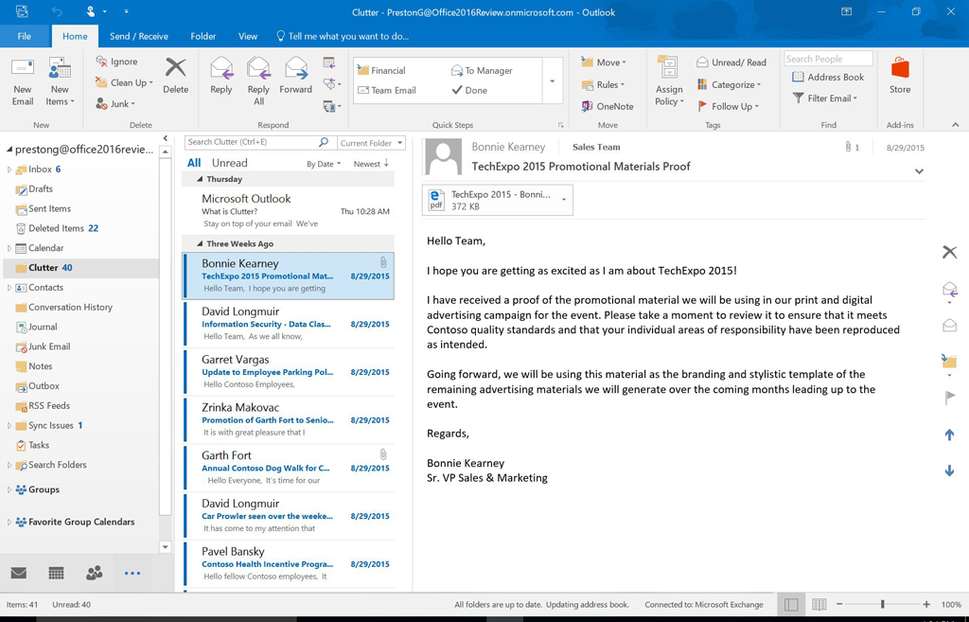Open David Longmuir Information Security email

click(x=289, y=324)
